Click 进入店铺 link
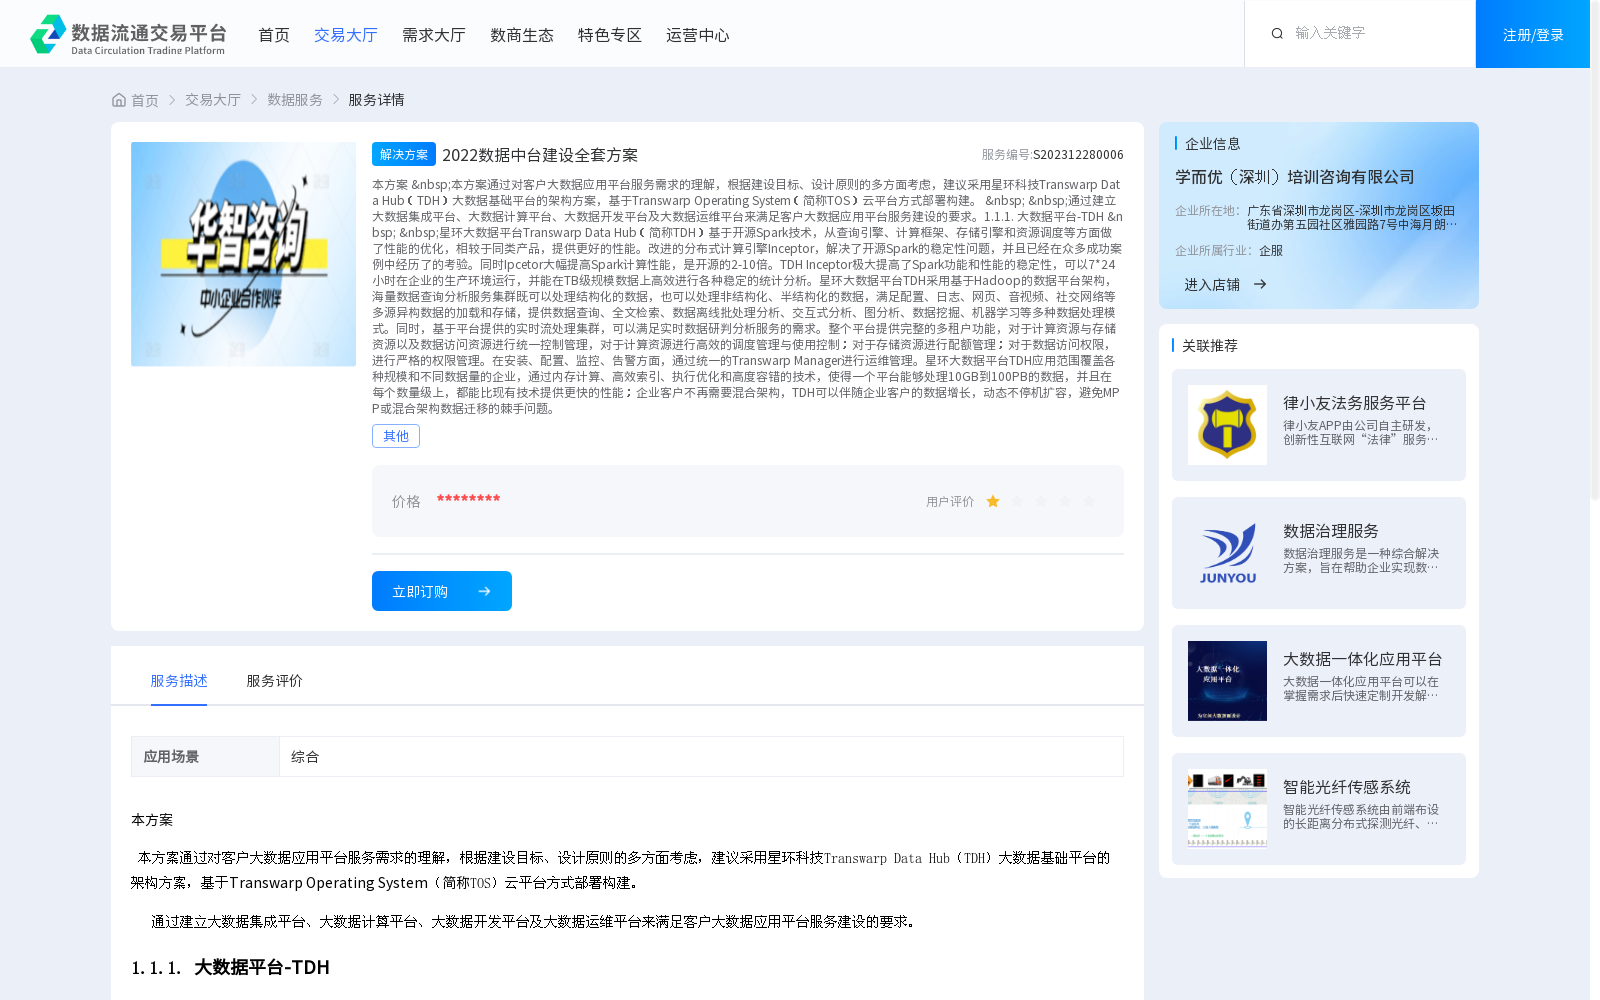 point(1212,285)
